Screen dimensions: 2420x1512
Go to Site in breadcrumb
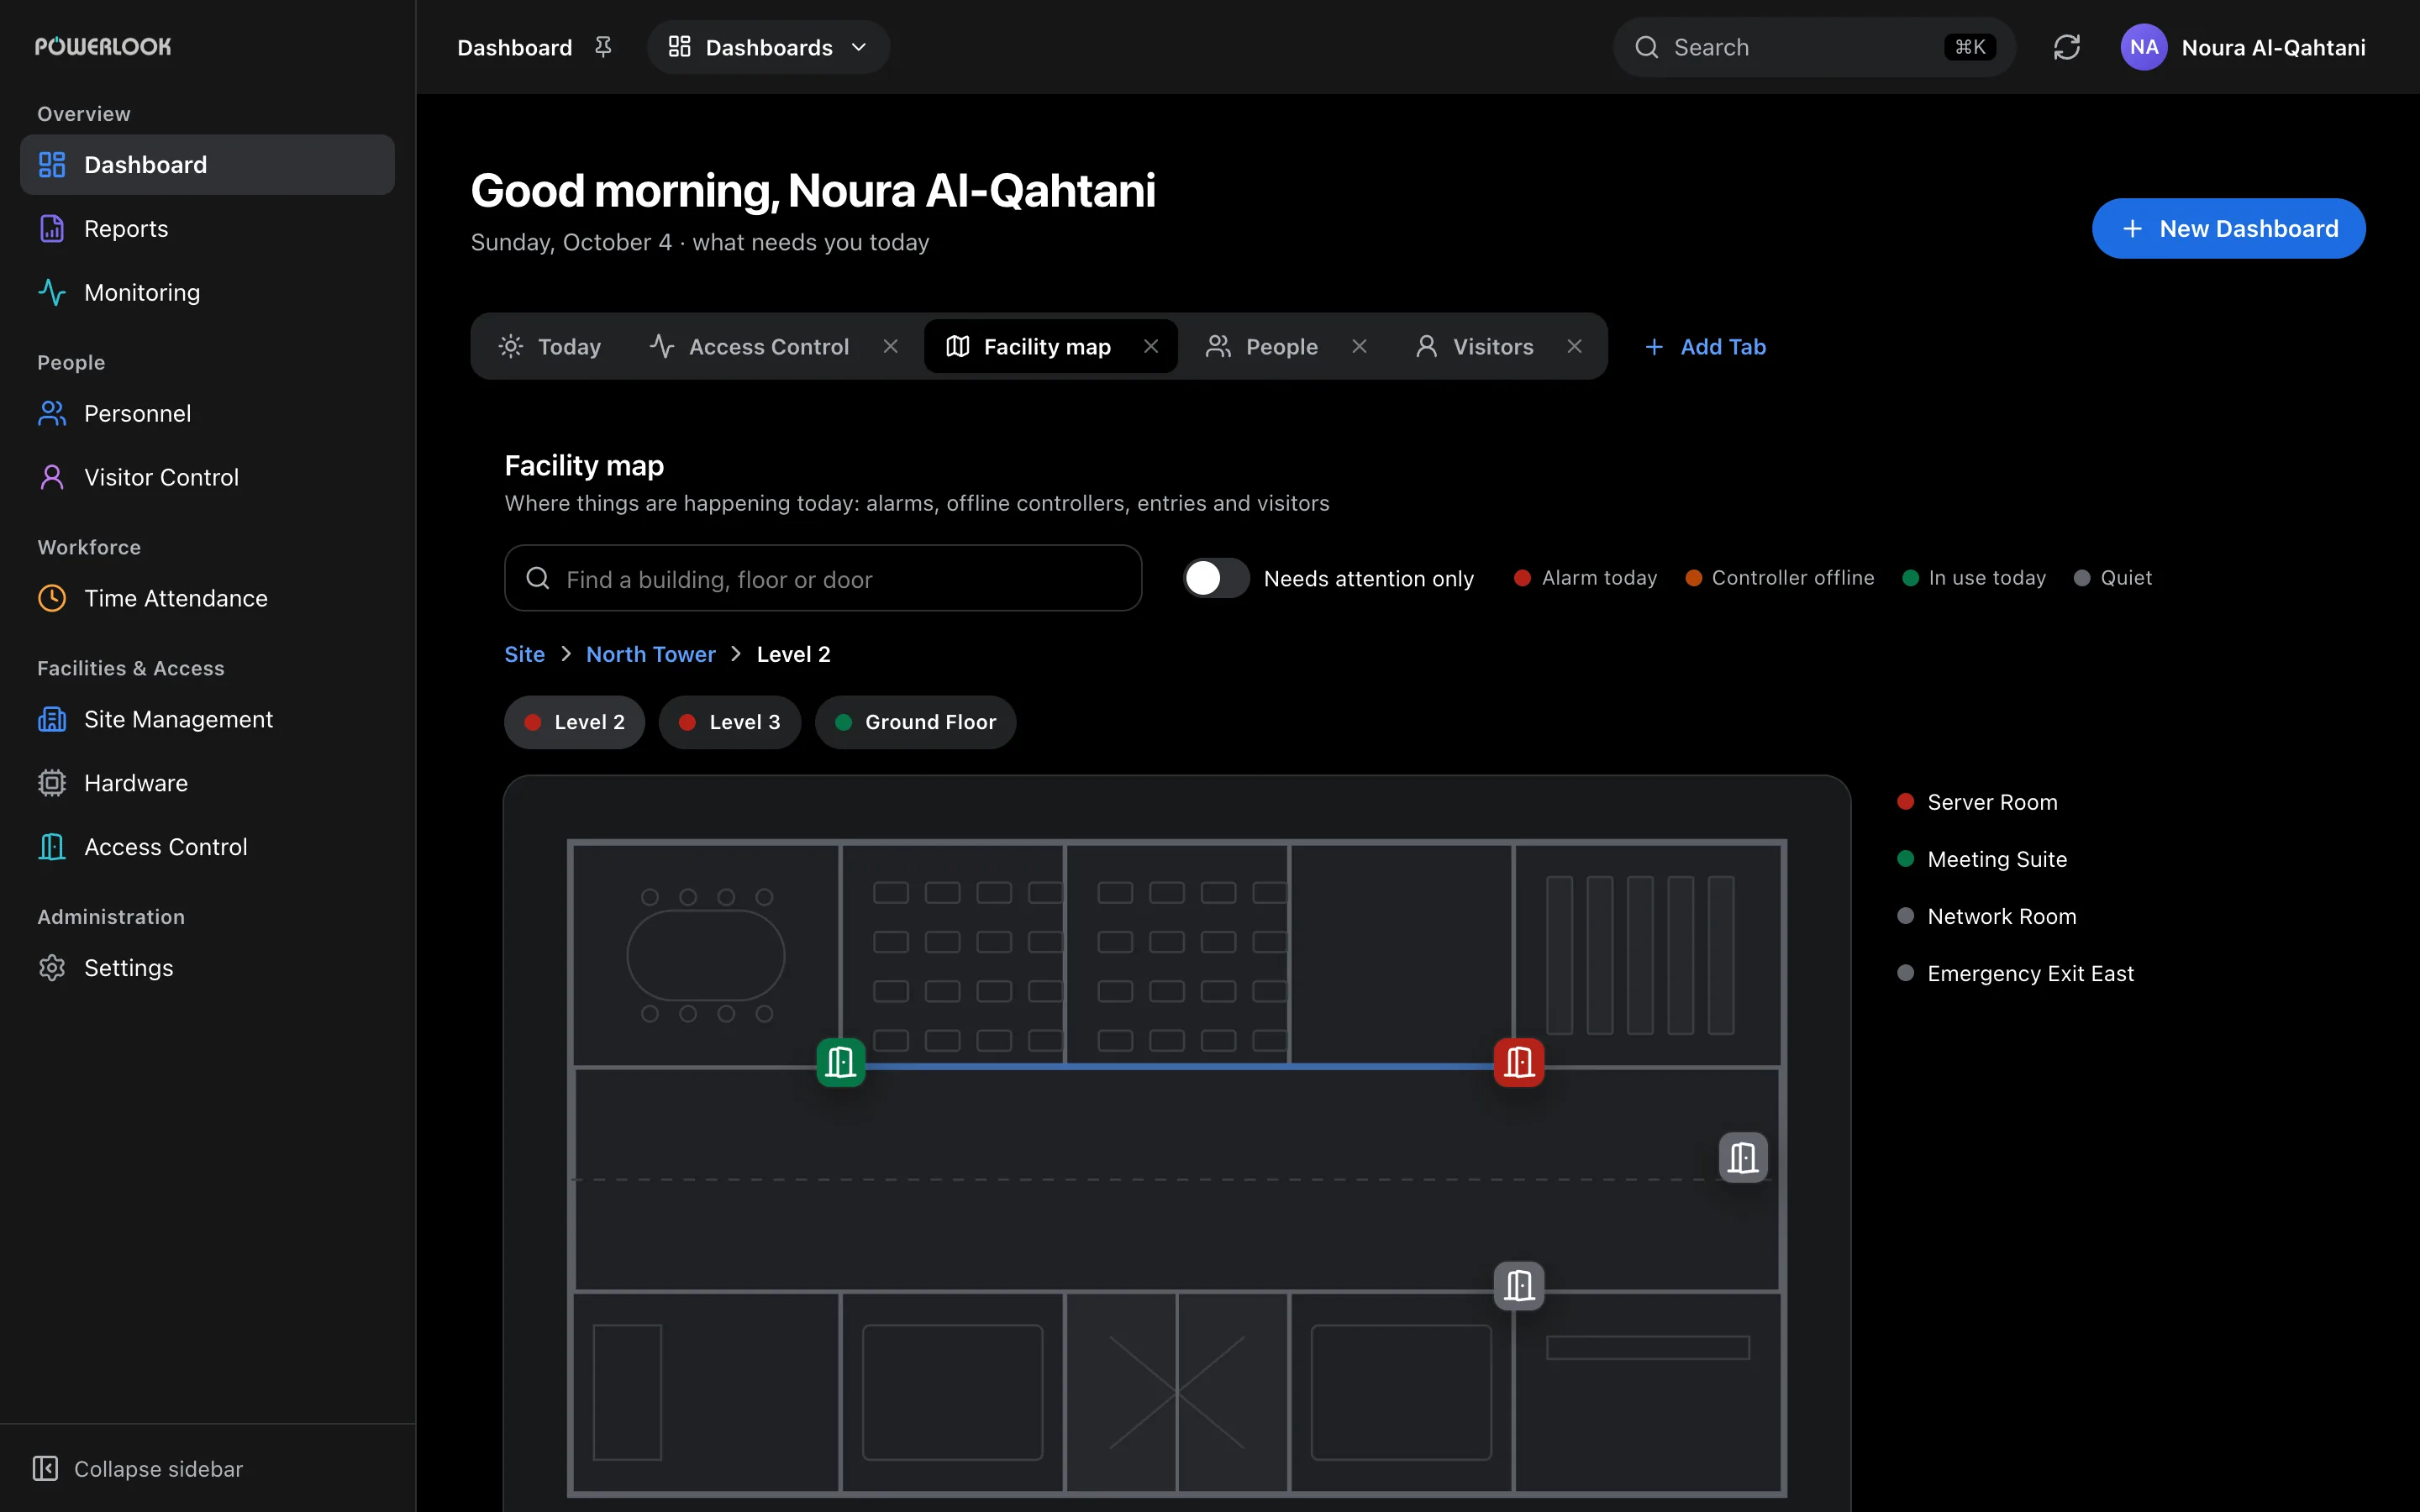click(524, 654)
